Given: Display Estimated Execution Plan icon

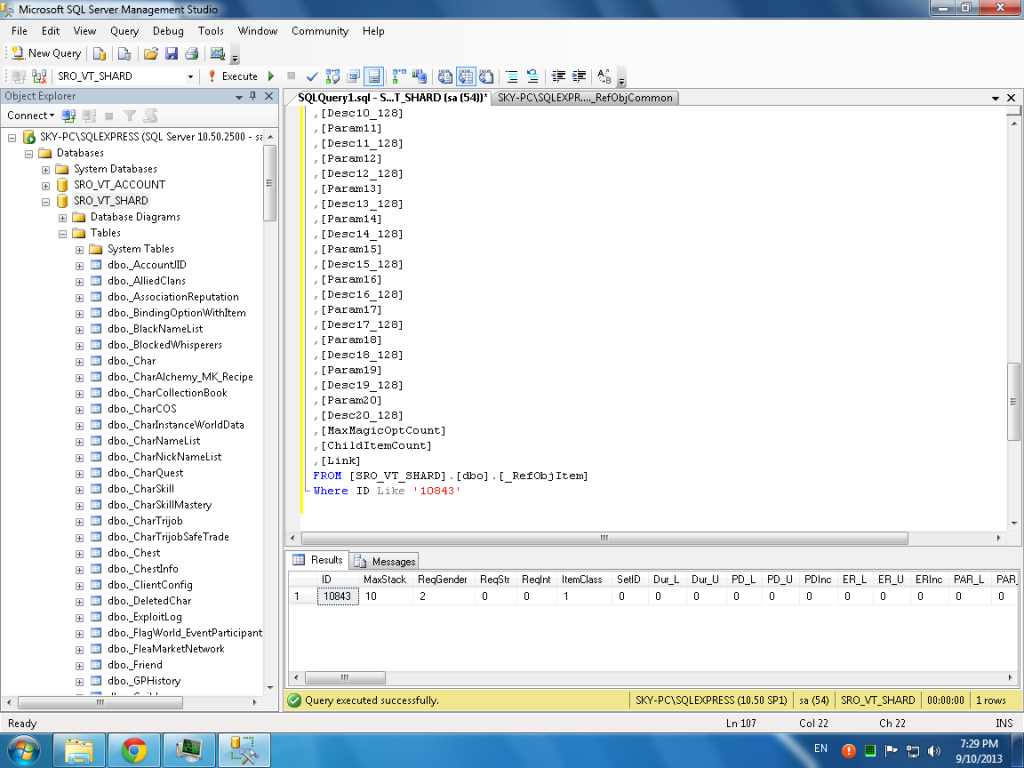Looking at the screenshot, I should pyautogui.click(x=333, y=76).
